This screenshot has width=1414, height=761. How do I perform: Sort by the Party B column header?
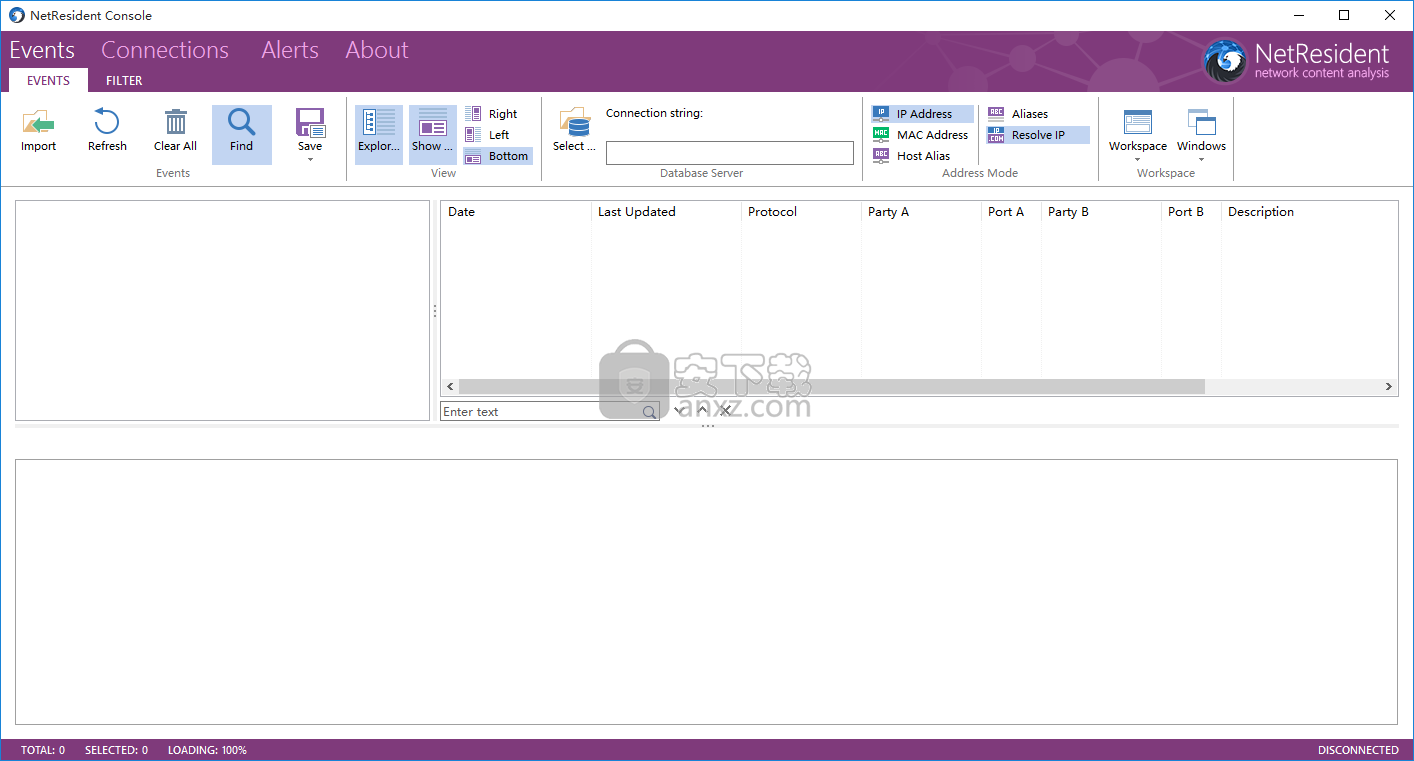click(1101, 212)
